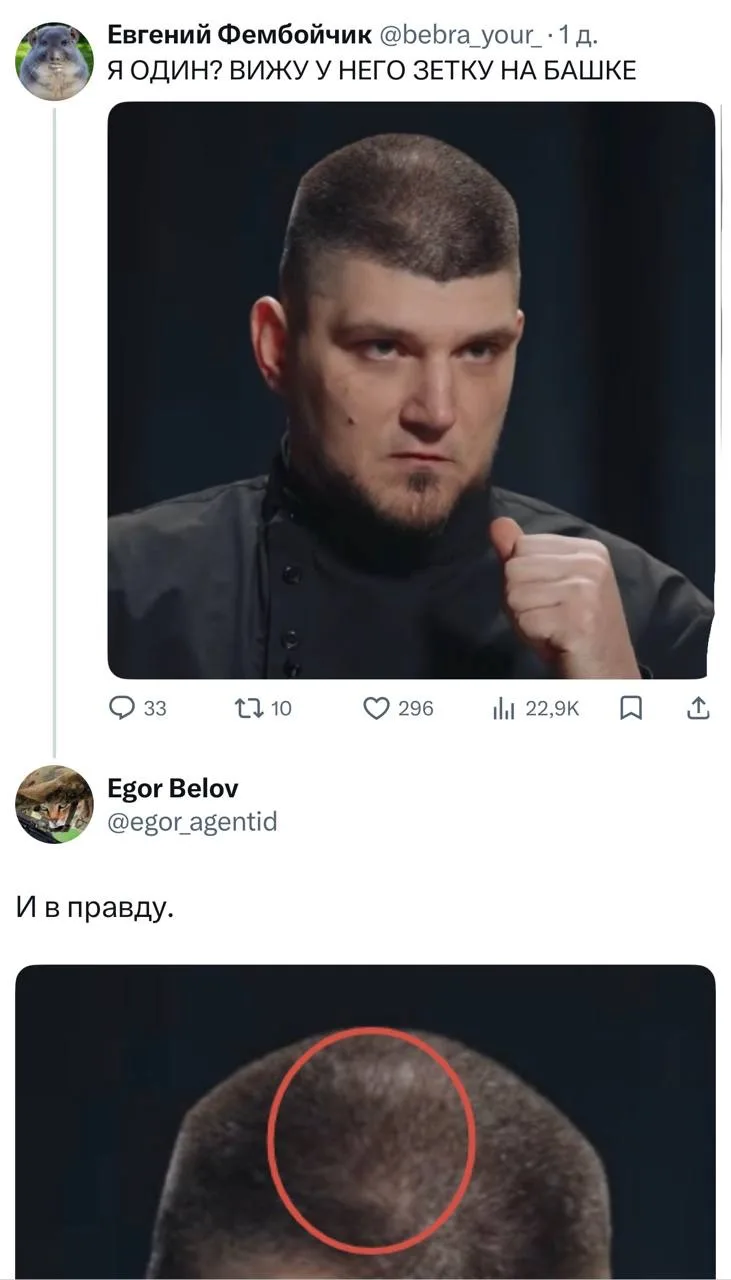Click the tweet text "Я ОДИН? ВИЖУ..."
This screenshot has height=1280, width=731.
[371, 69]
